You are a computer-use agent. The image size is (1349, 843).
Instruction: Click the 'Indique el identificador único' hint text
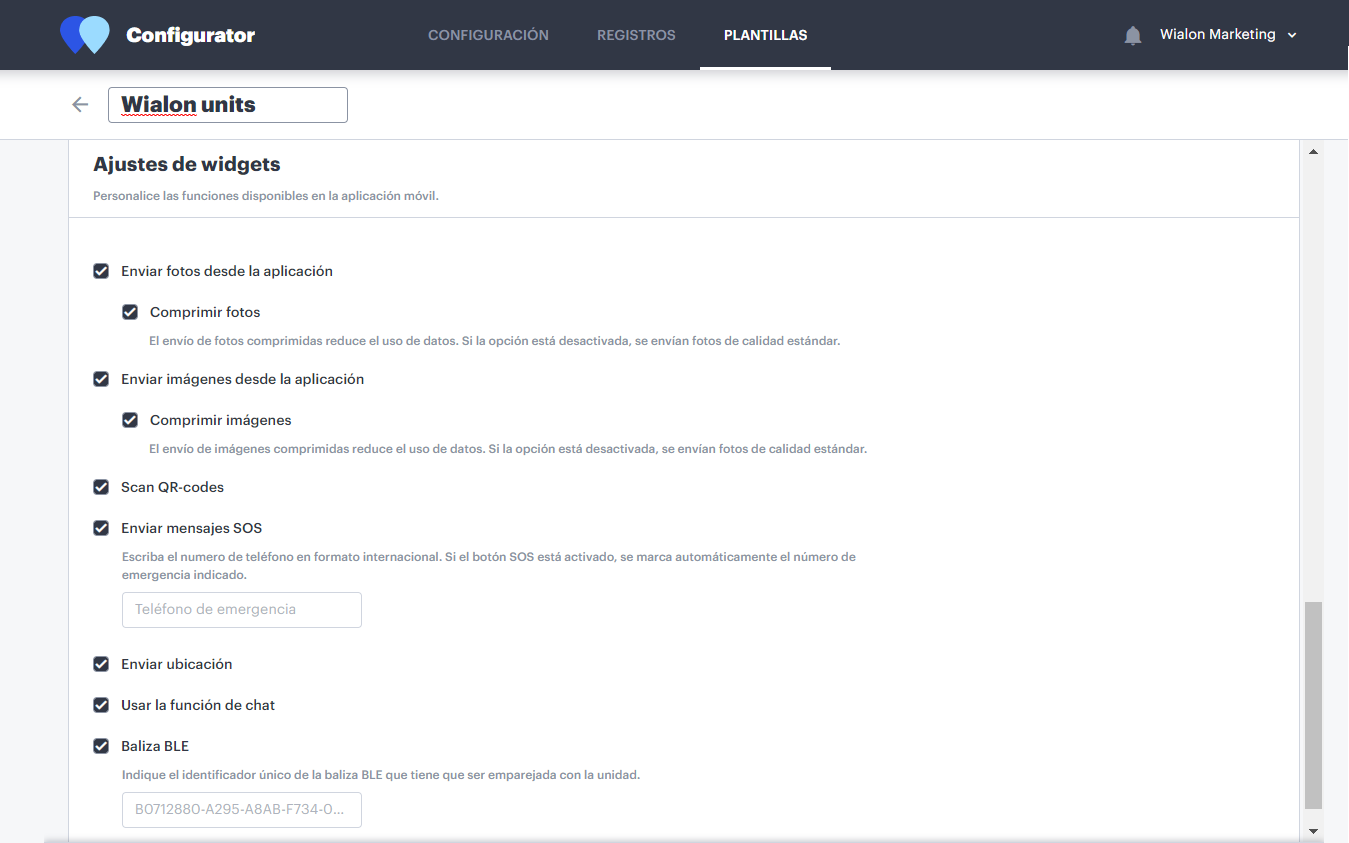click(381, 775)
